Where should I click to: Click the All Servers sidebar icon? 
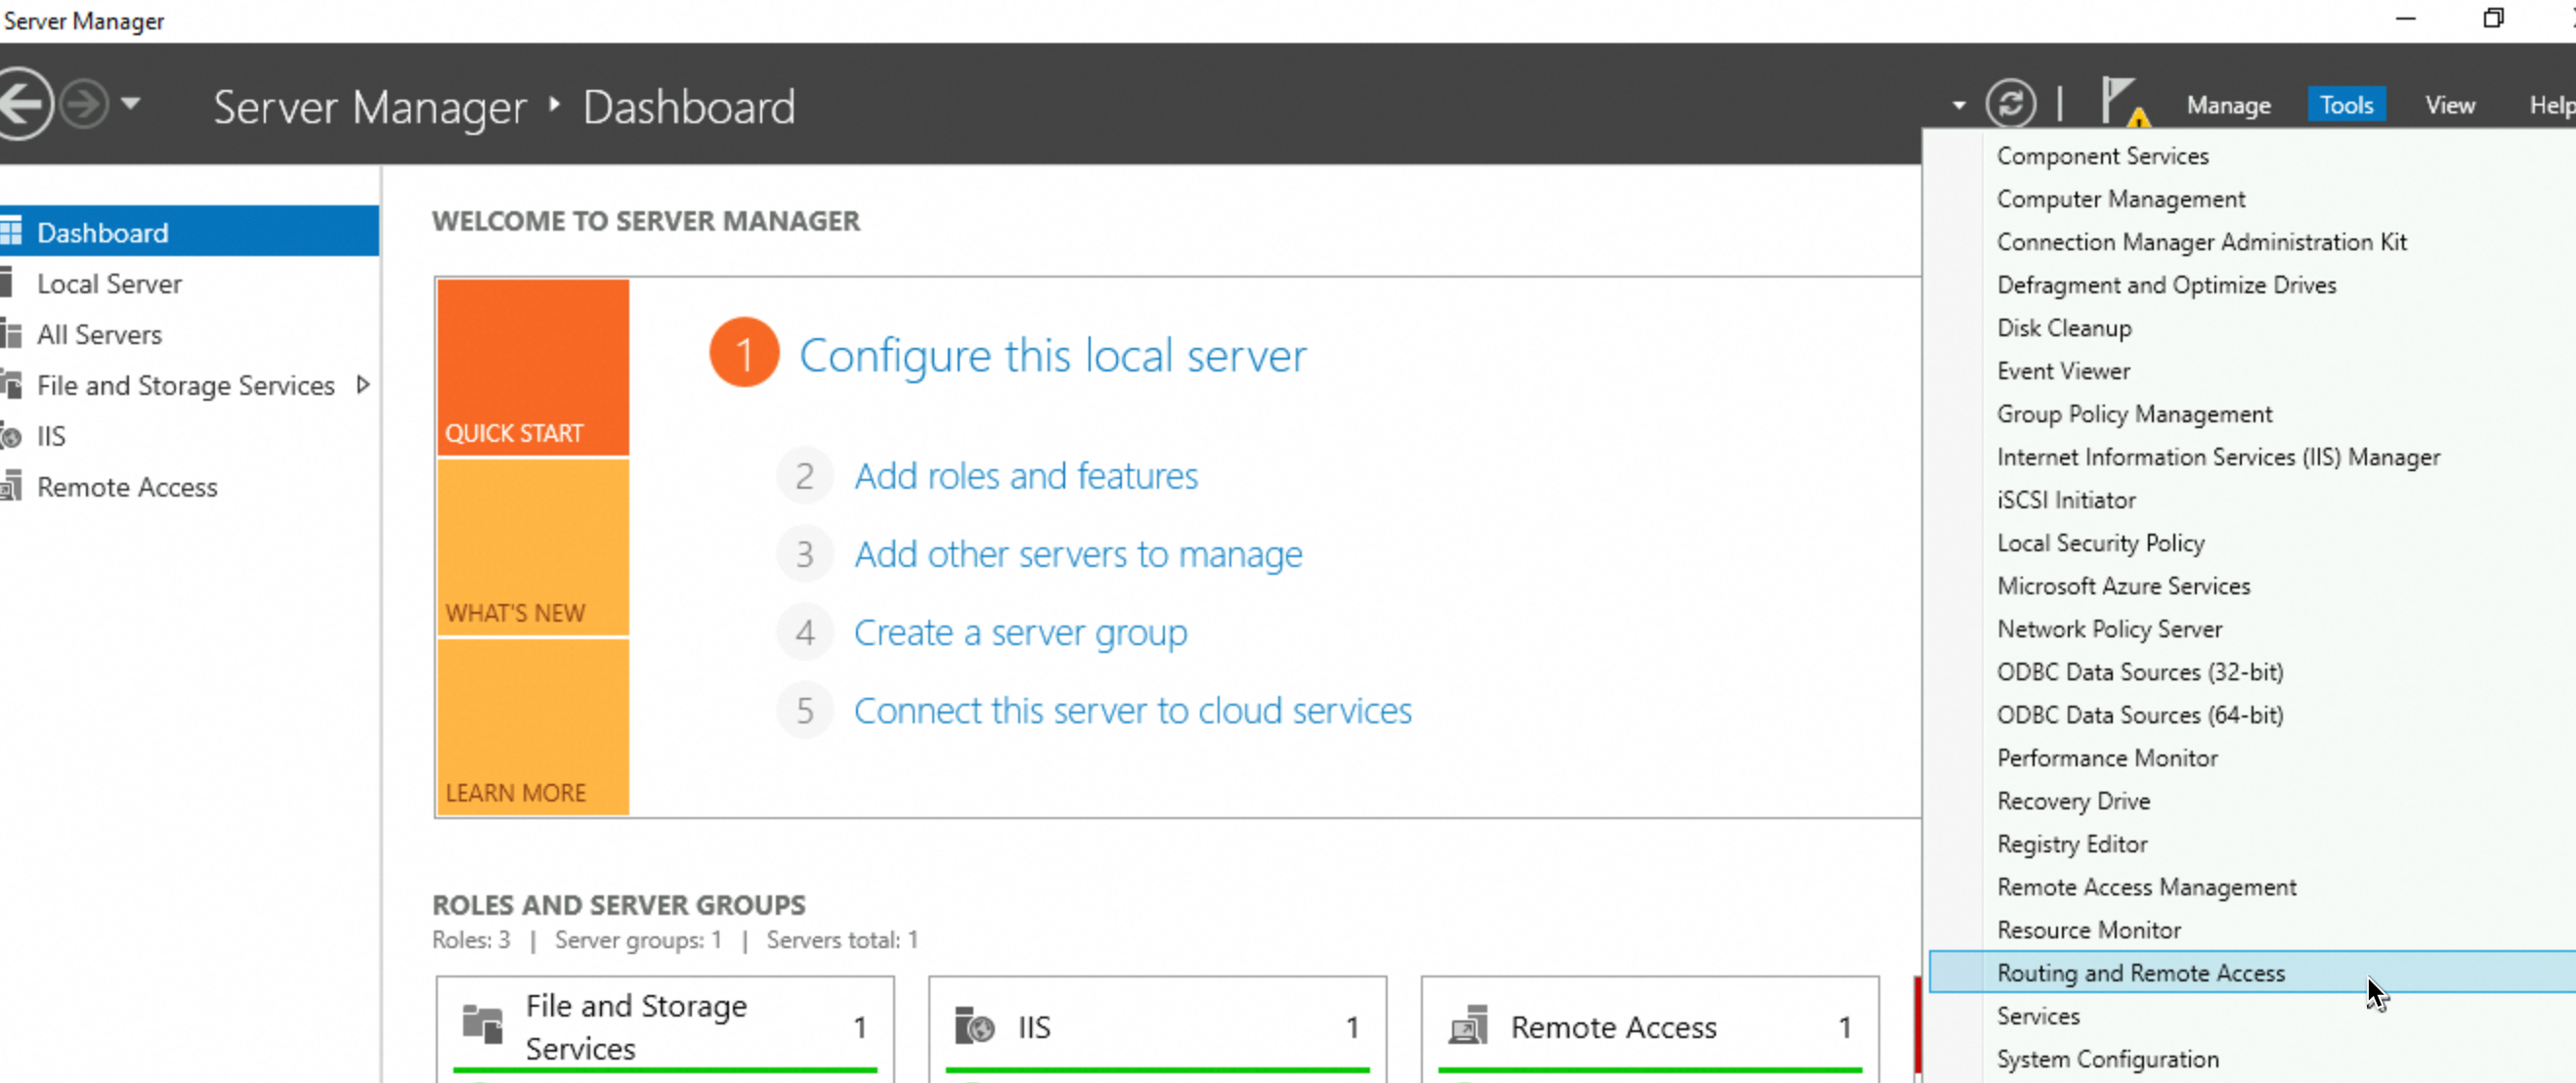pos(11,334)
